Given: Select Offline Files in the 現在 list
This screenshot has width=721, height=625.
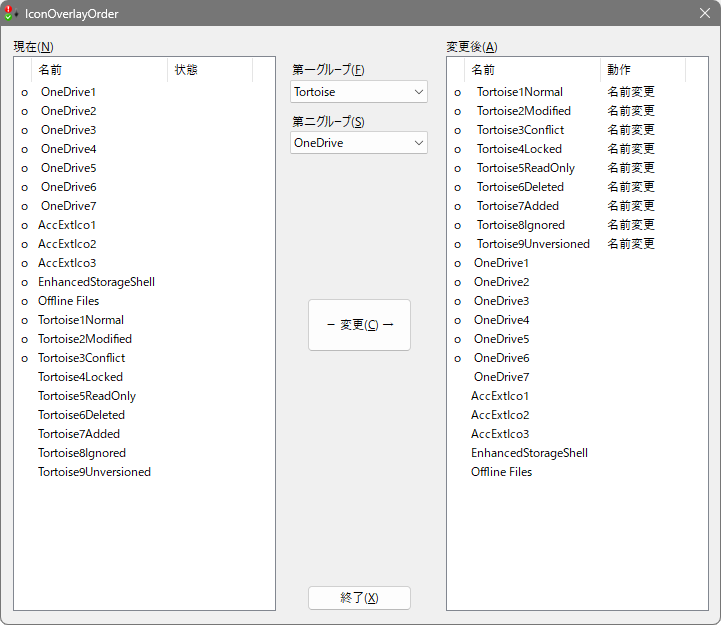Looking at the screenshot, I should tap(68, 301).
